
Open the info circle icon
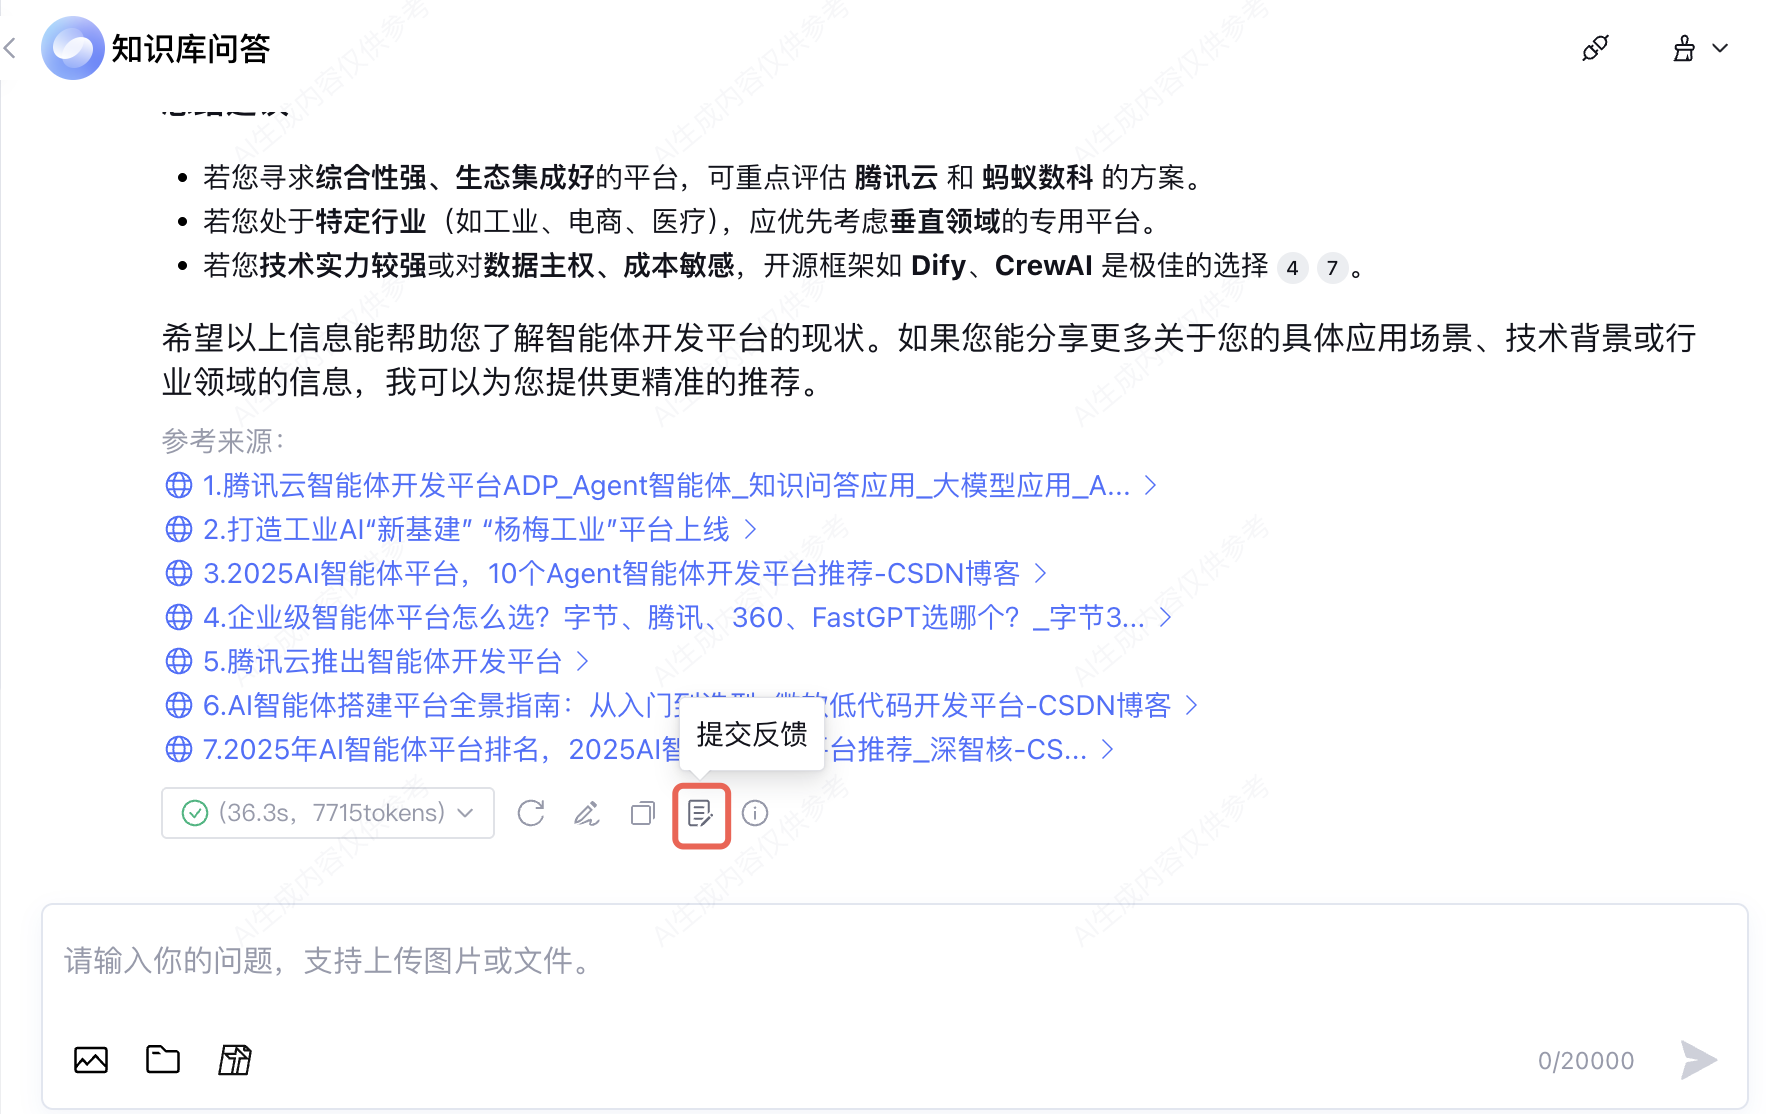755,813
